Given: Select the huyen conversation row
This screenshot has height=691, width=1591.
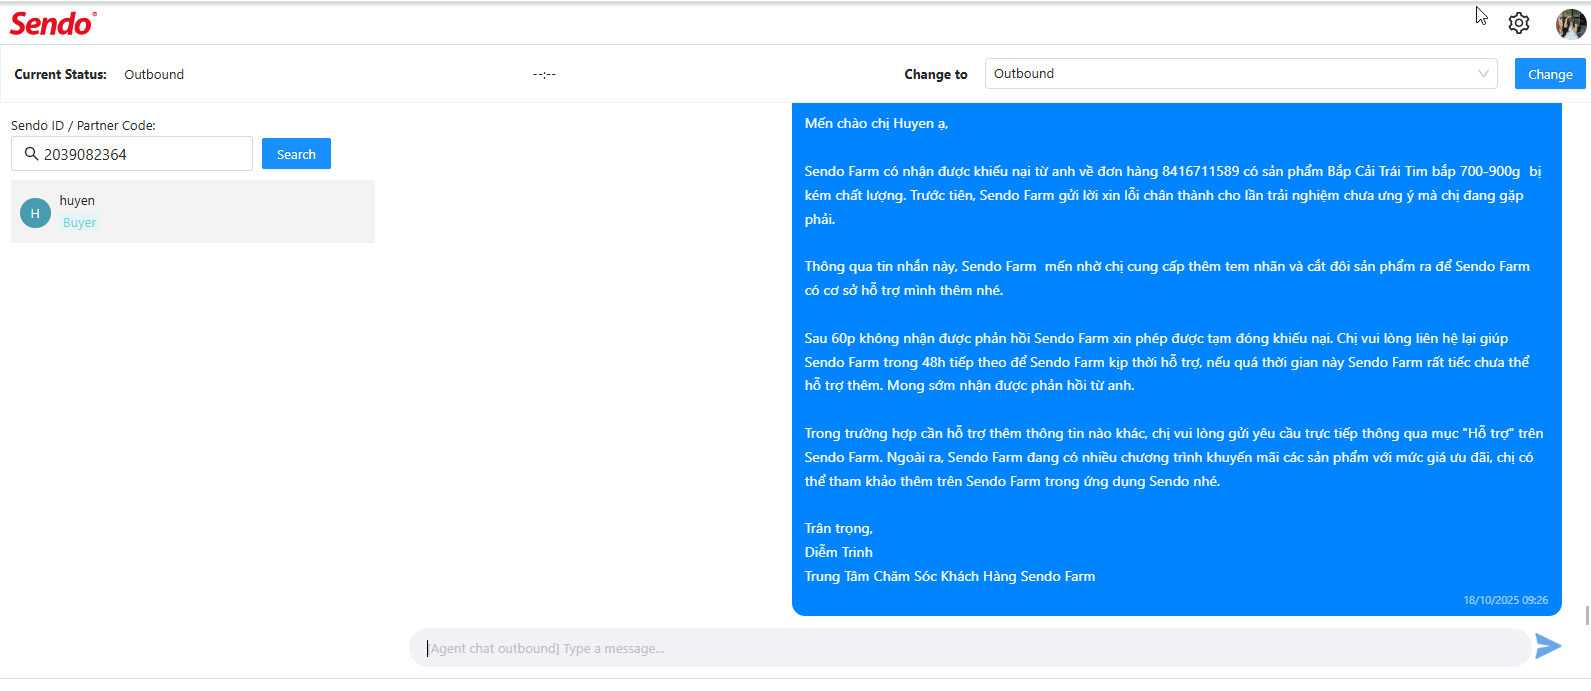Looking at the screenshot, I should click(193, 212).
